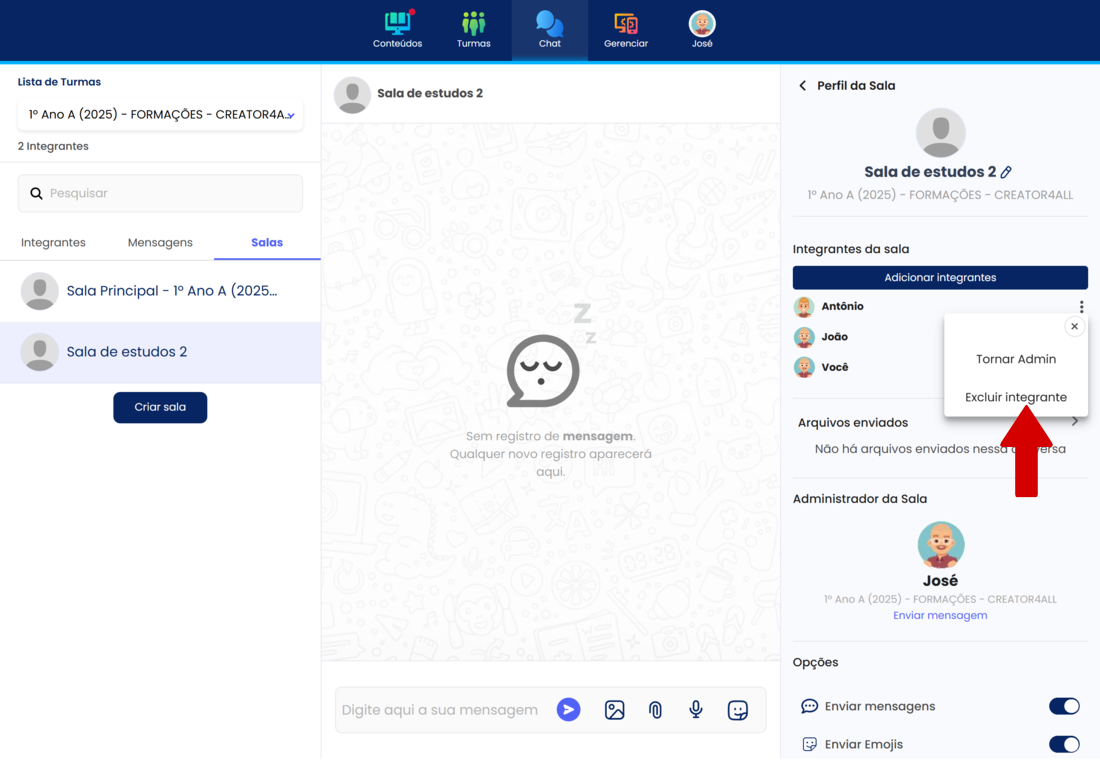The height and width of the screenshot is (762, 1100).
Task: Toggle the Enviar Emojis switch
Action: 1063,744
